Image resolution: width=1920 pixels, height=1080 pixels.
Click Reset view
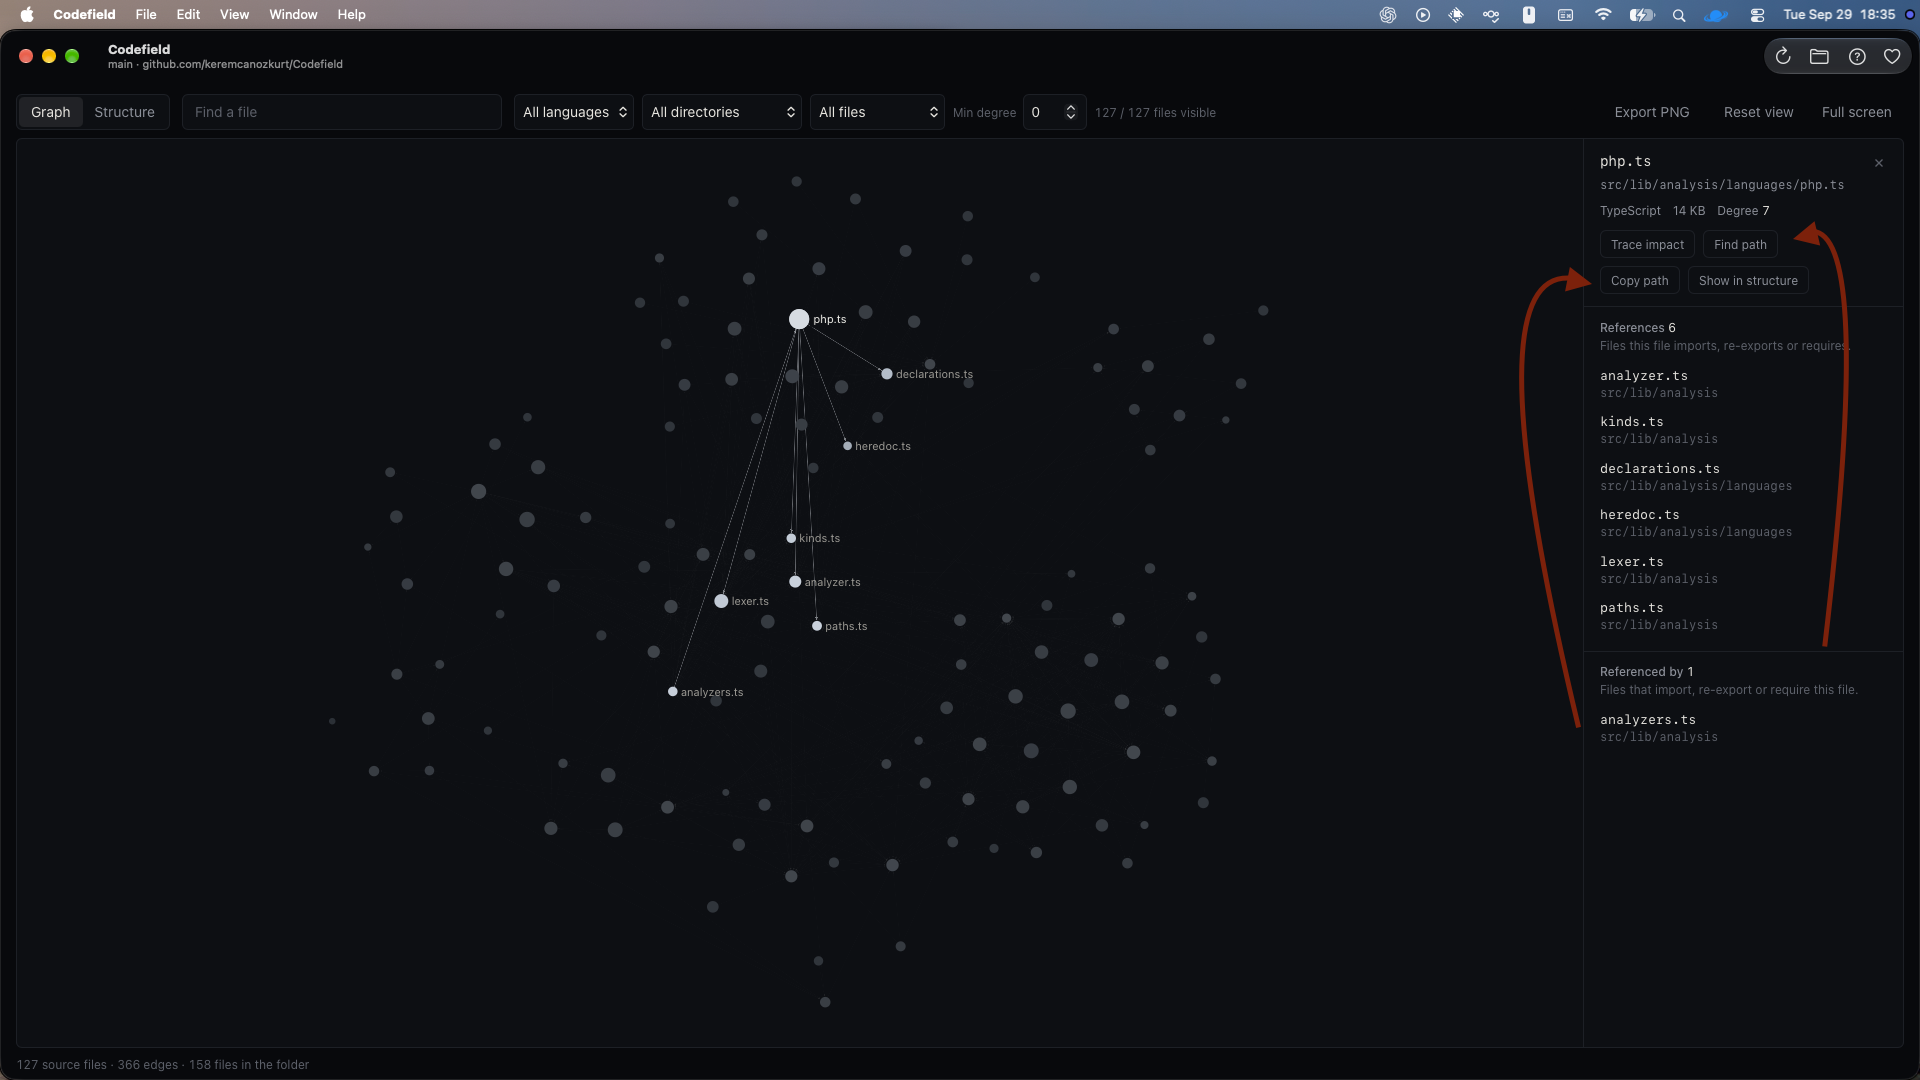pyautogui.click(x=1758, y=112)
